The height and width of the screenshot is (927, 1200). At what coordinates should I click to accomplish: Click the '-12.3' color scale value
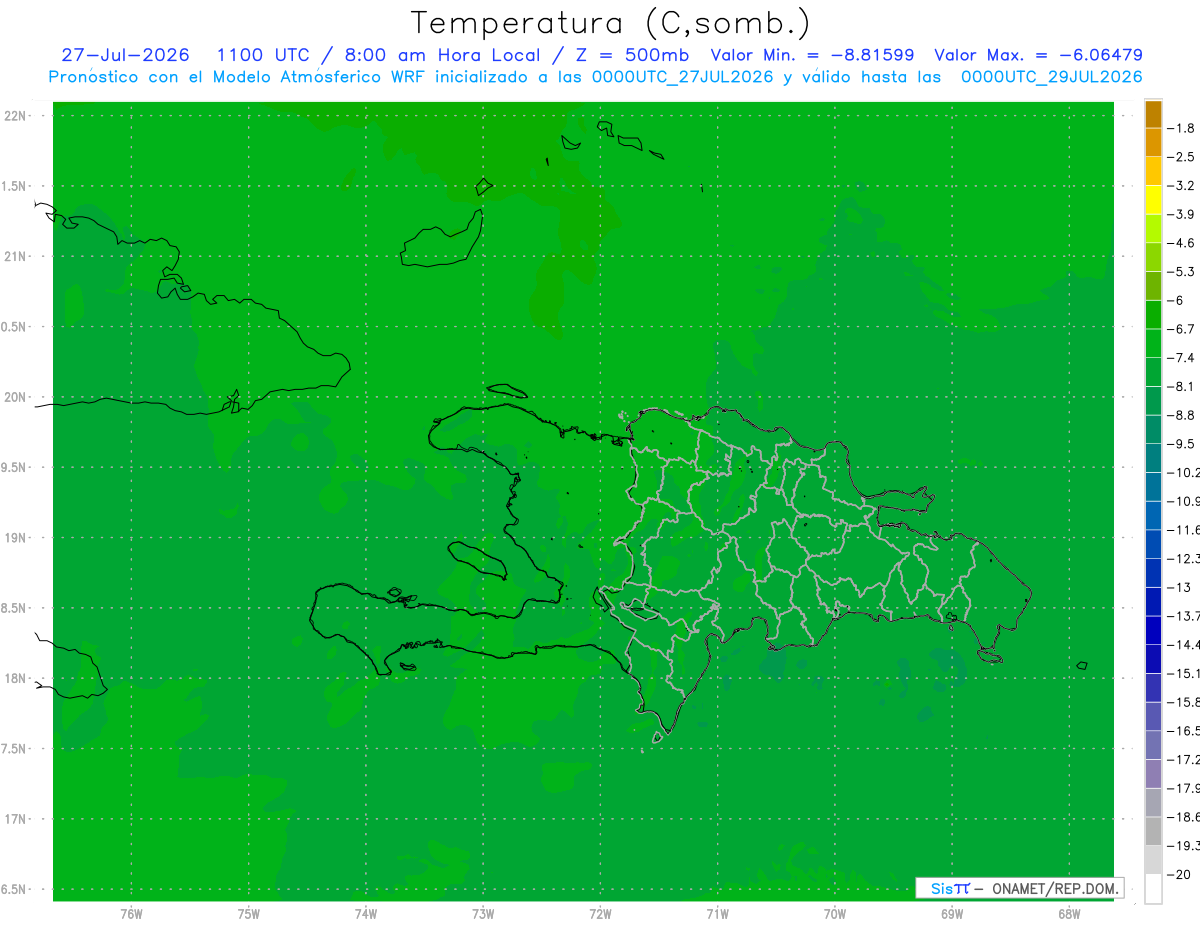click(x=1184, y=559)
